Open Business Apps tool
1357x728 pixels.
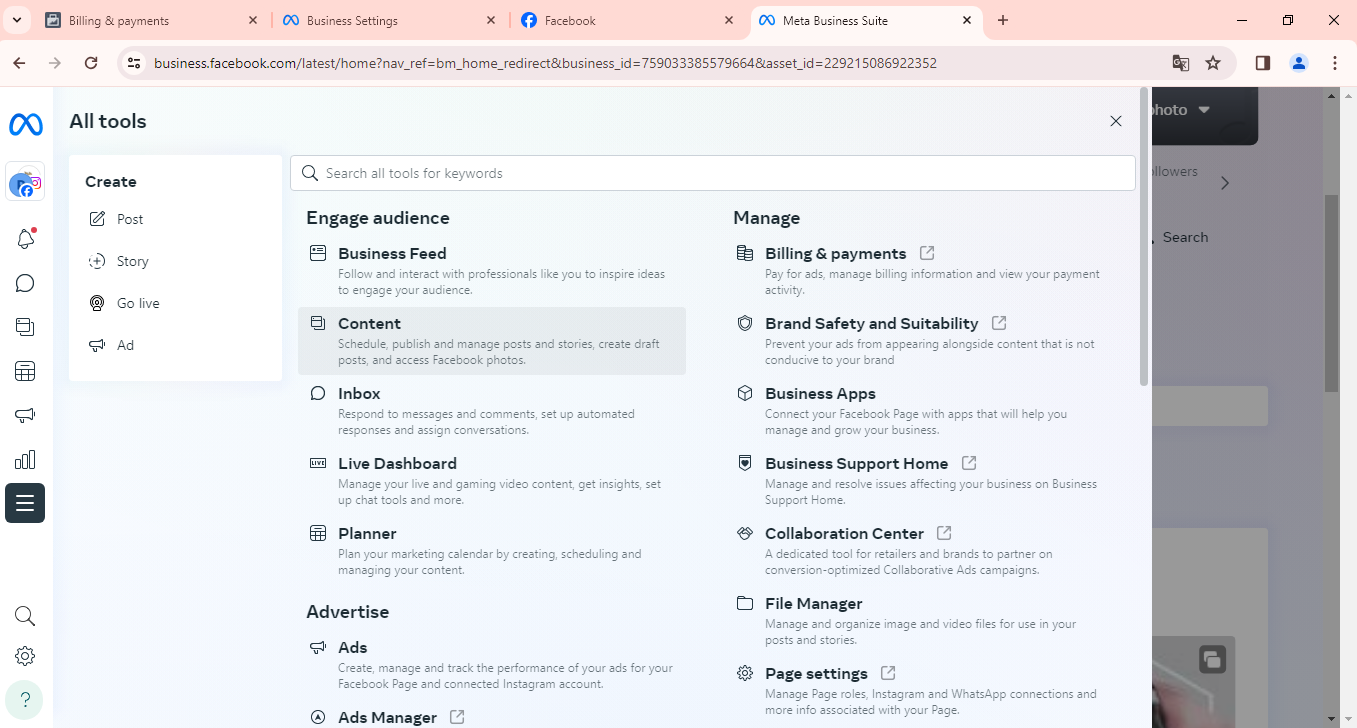(919, 411)
